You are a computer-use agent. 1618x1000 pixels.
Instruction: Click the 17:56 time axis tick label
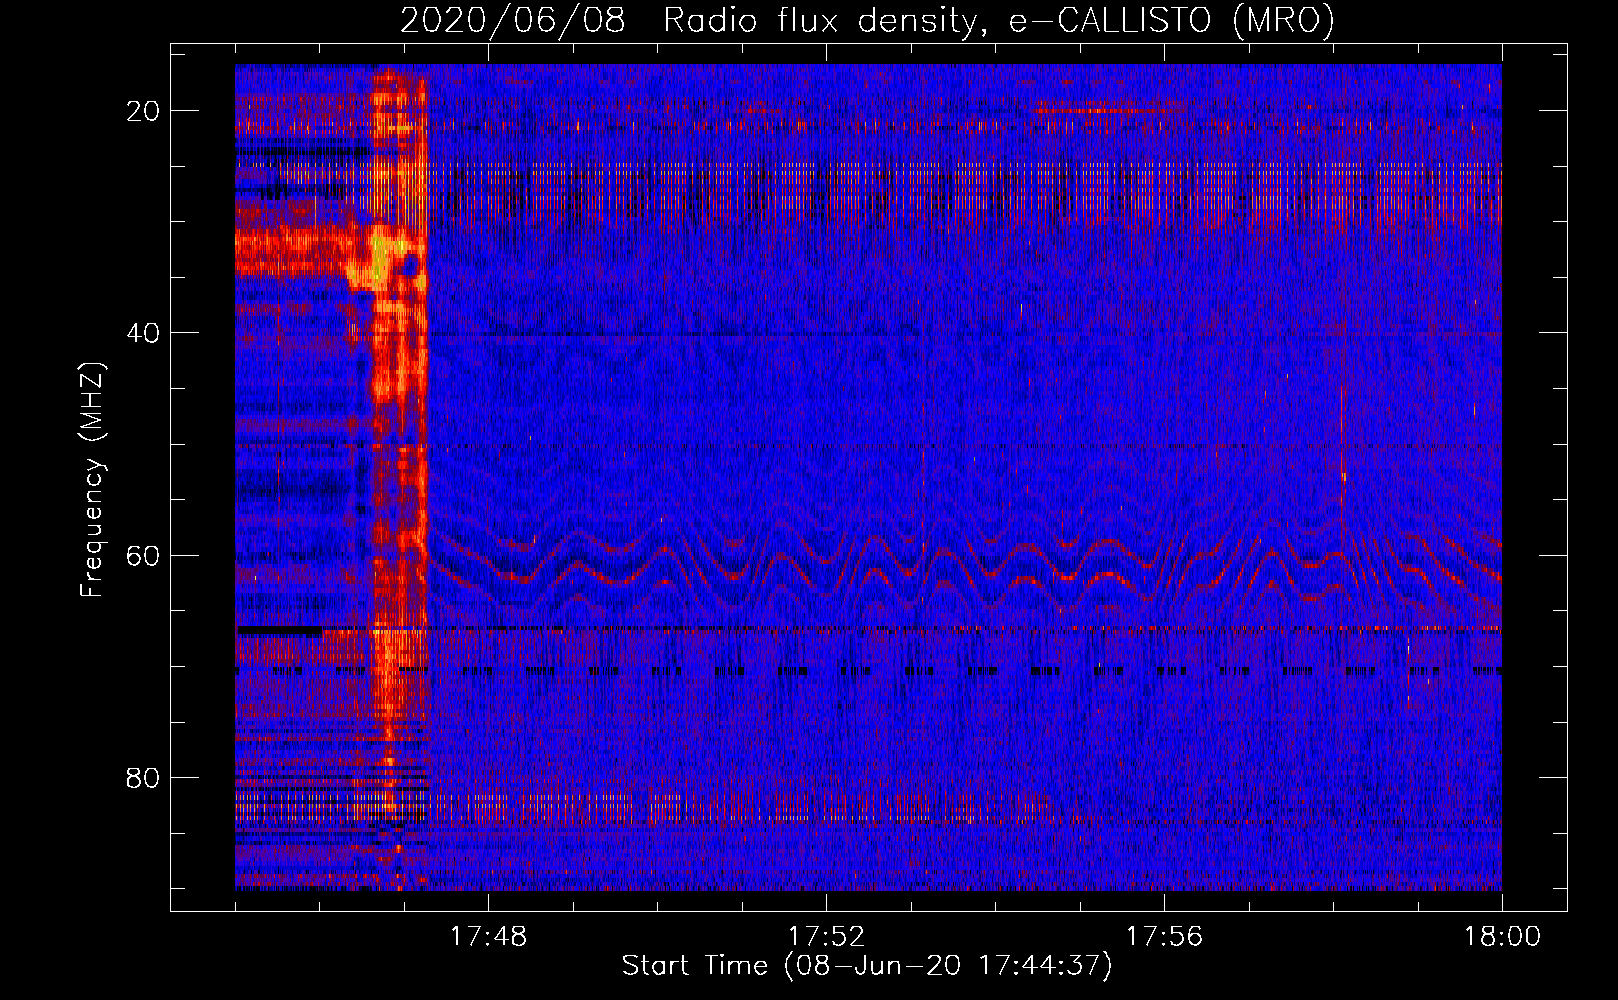pyautogui.click(x=1164, y=937)
